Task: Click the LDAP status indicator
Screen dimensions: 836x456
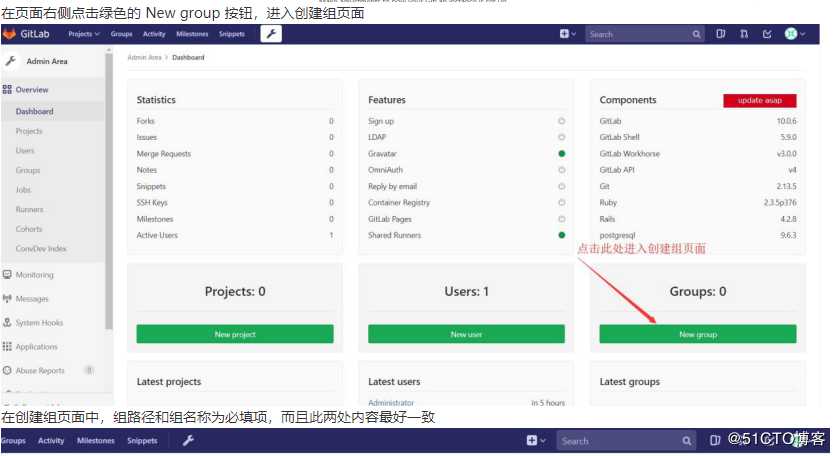Action: click(561, 137)
